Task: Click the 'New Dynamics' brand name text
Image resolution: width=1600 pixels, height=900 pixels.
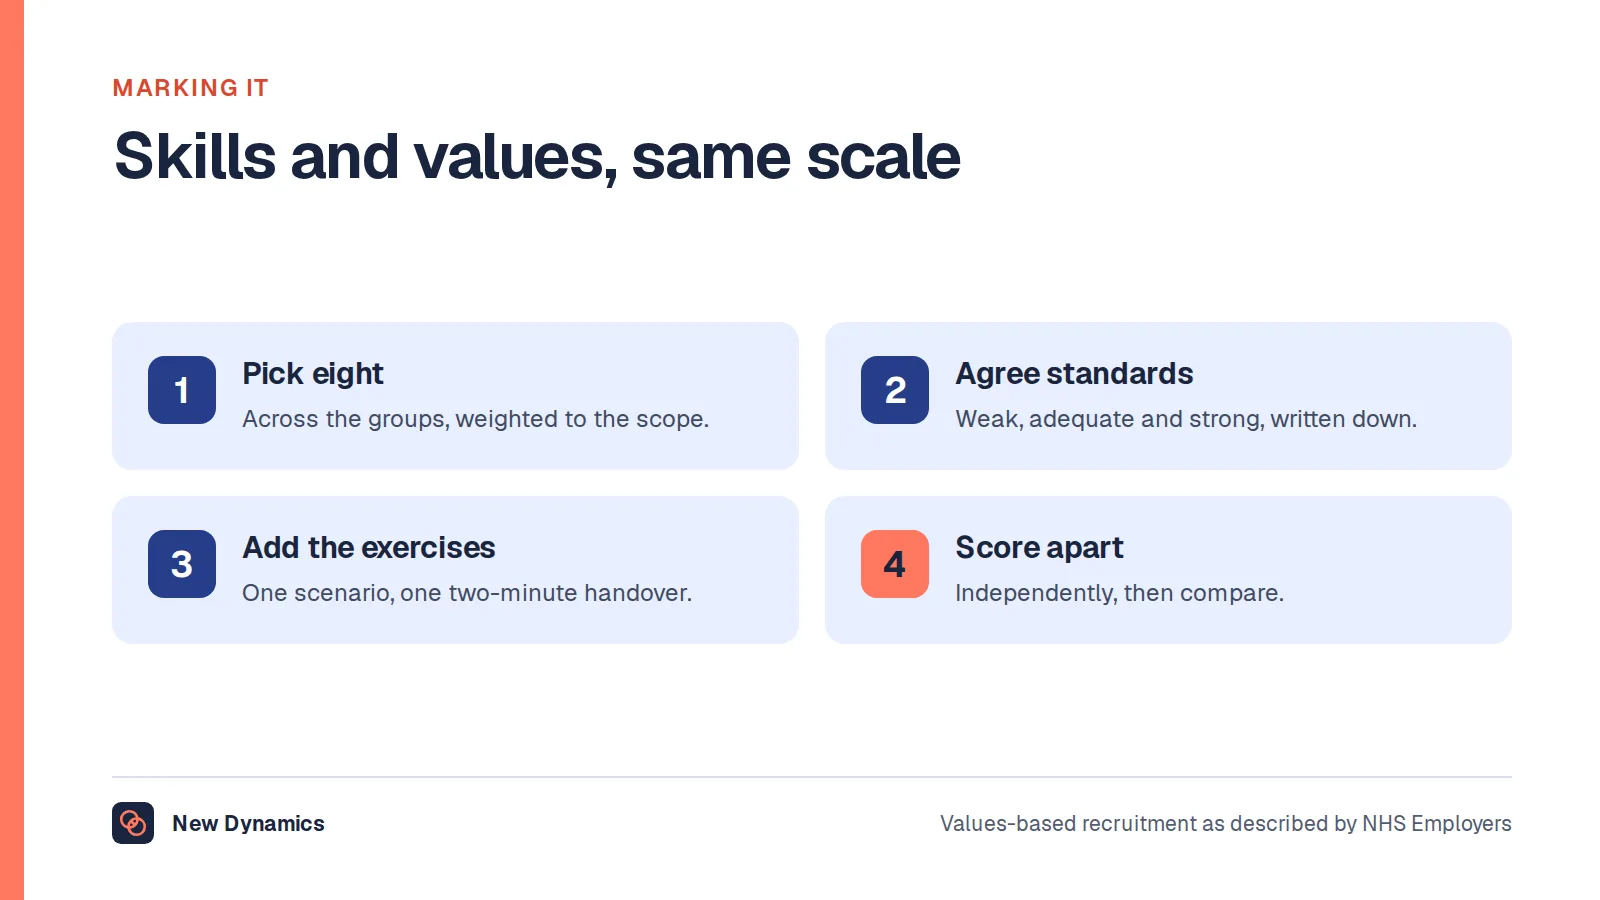Action: tap(248, 823)
